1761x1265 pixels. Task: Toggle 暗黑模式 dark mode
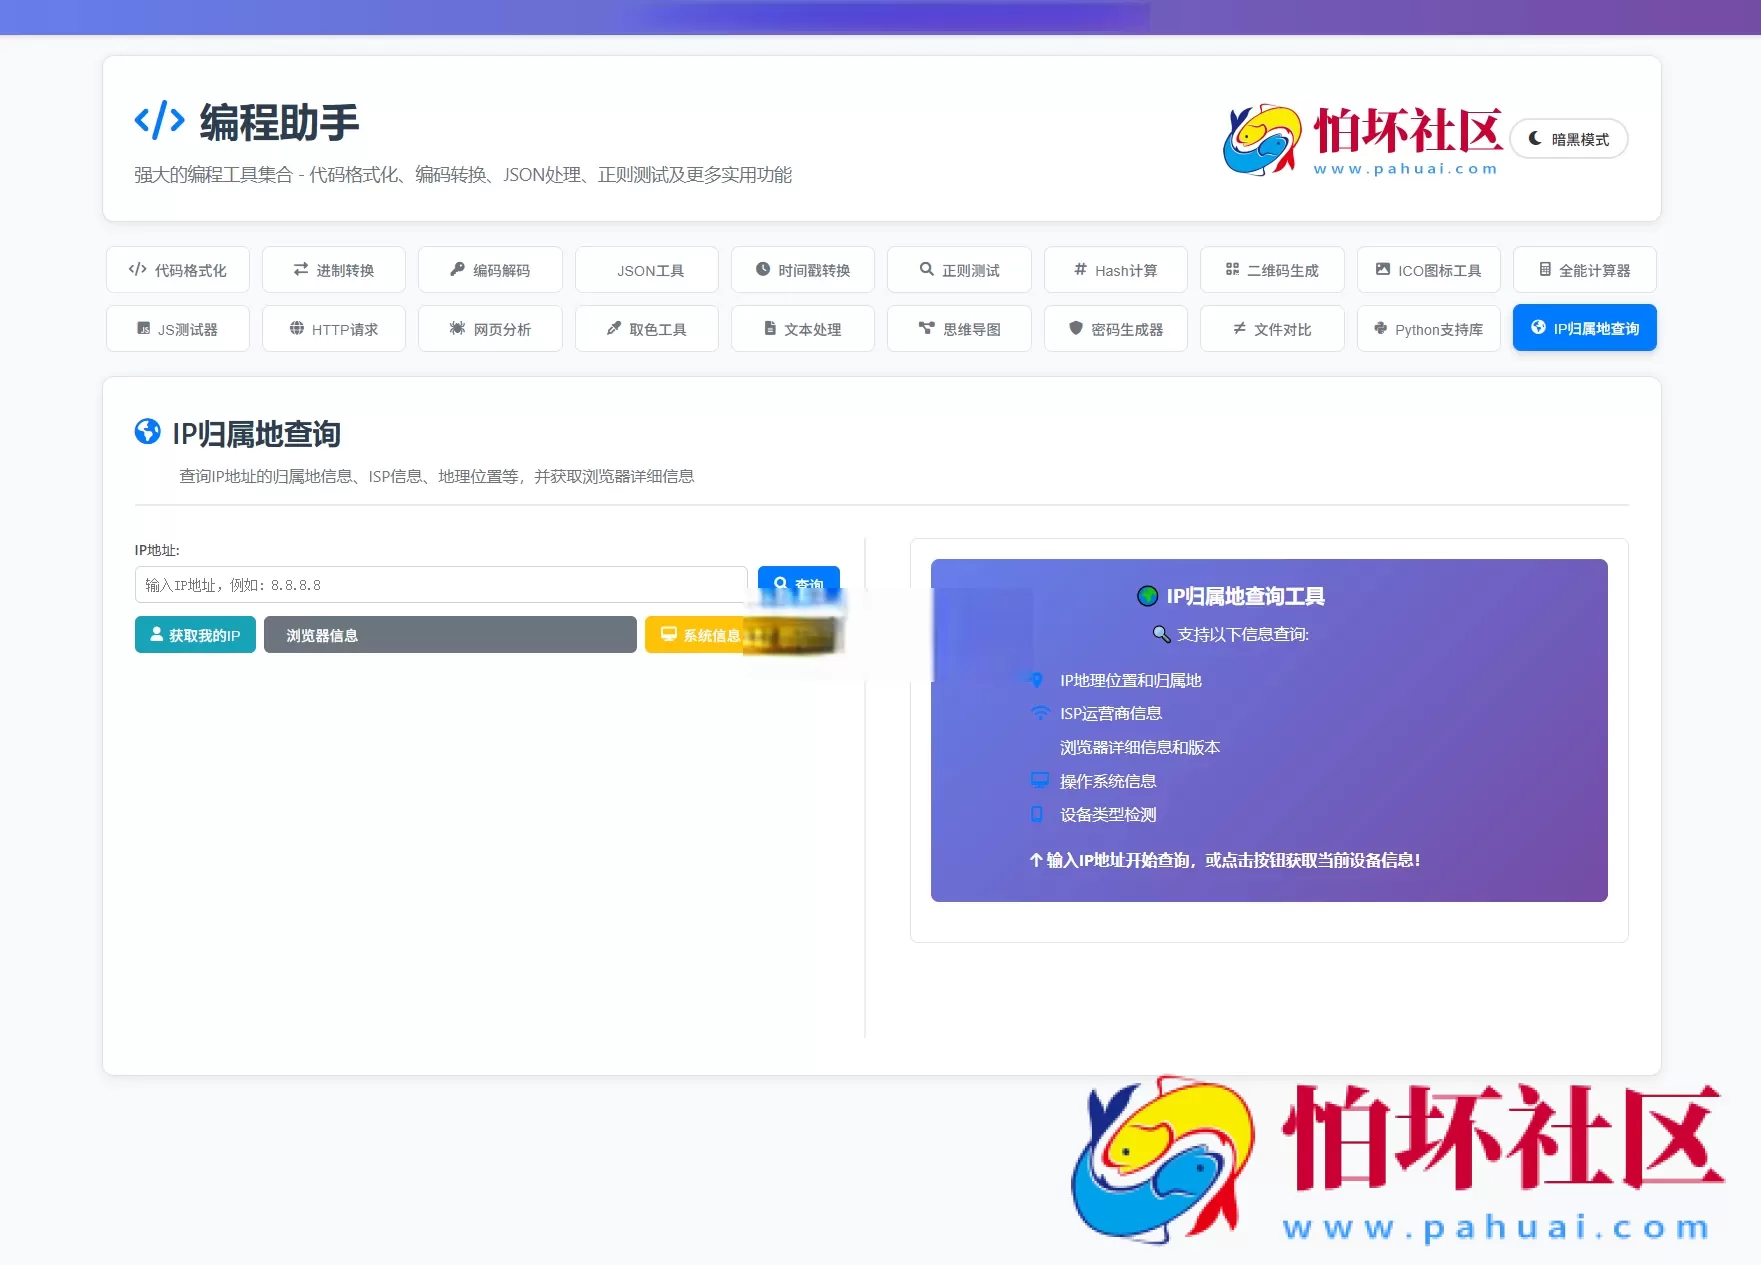[1569, 139]
